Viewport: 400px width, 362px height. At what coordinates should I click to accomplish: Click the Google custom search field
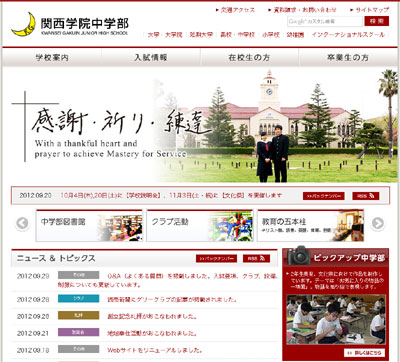pyautogui.click(x=325, y=21)
